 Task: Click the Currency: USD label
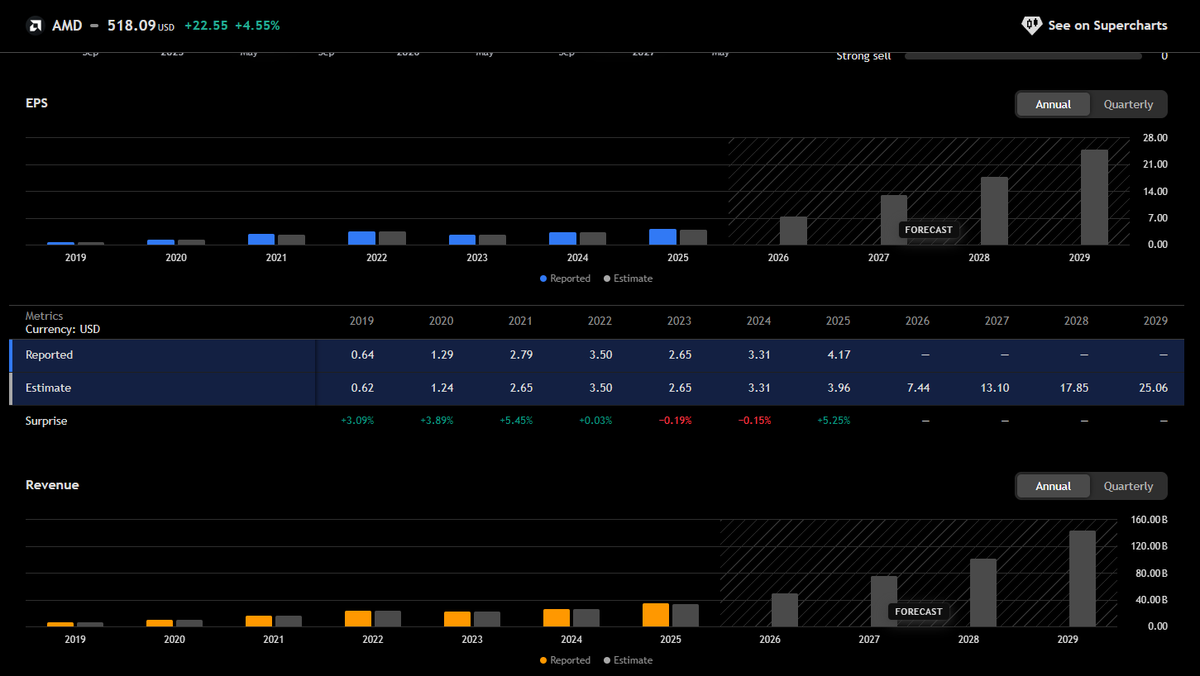[x=62, y=329]
